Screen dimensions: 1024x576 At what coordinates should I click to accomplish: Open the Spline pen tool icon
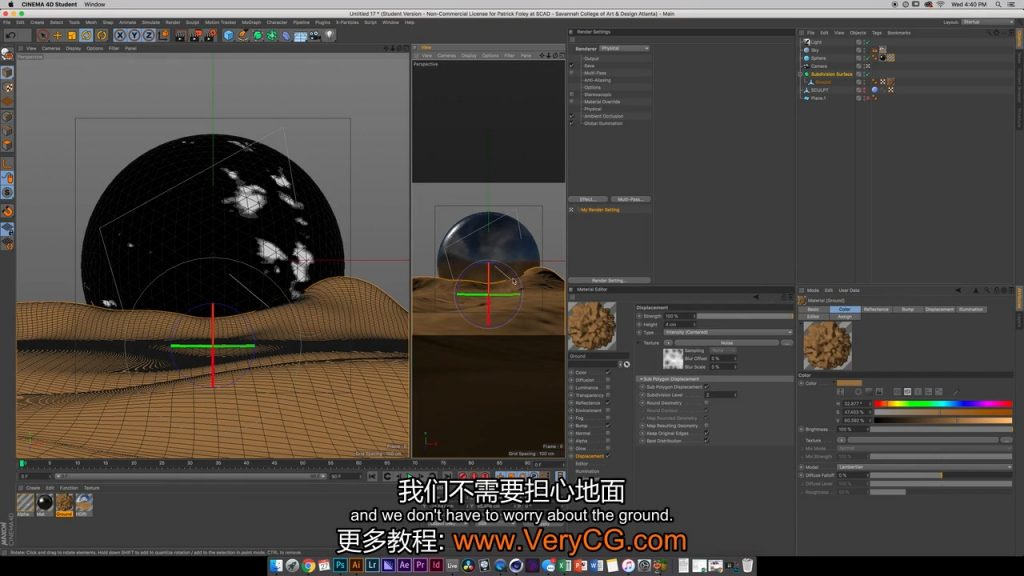[x=243, y=35]
